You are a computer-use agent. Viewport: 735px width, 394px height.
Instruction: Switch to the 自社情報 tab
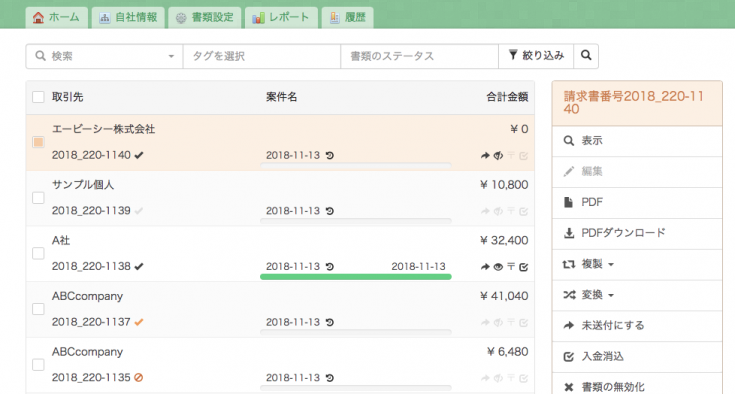(128, 18)
